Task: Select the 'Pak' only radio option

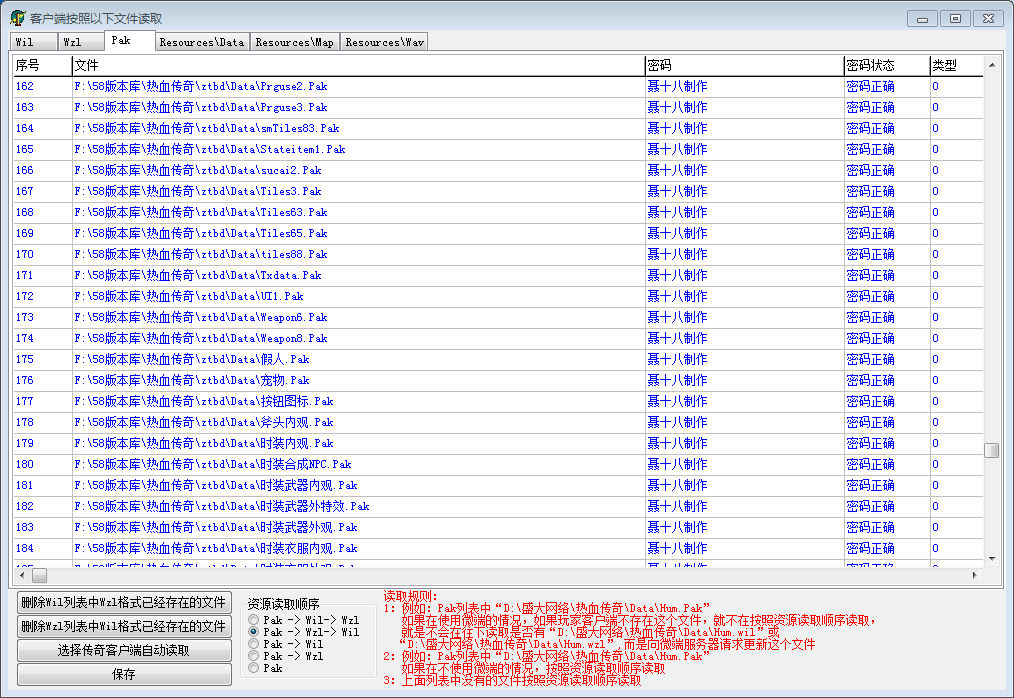Action: (254, 668)
